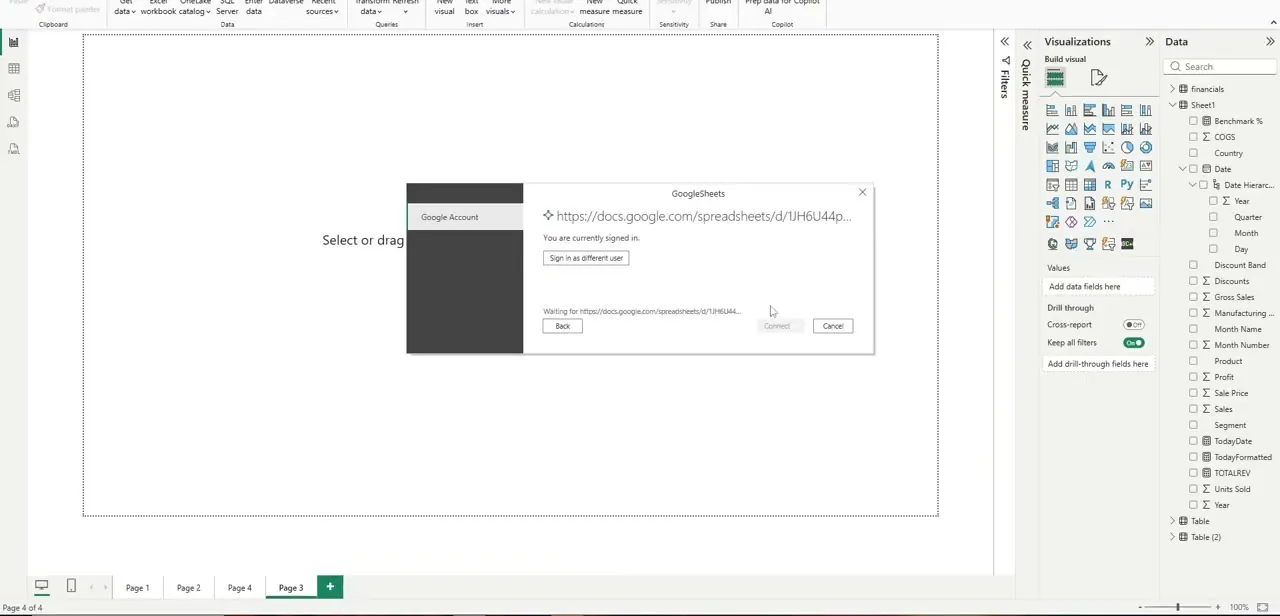This screenshot has width=1280, height=616.
Task: Switch to Page 4 tab
Action: pos(239,588)
